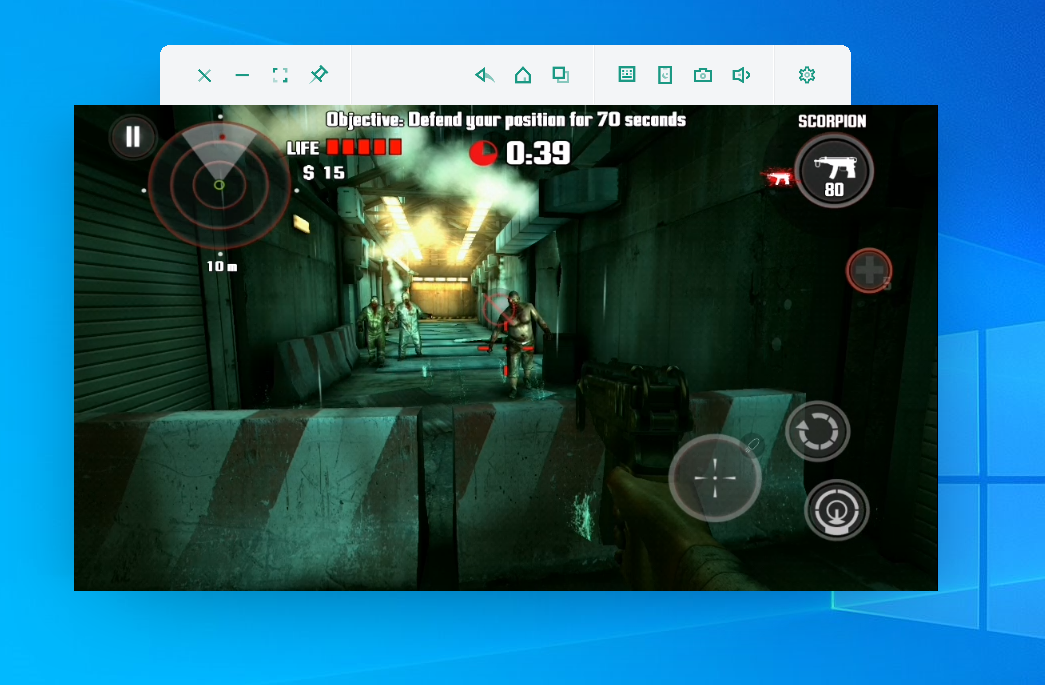This screenshot has width=1045, height=685.
Task: Tap the crosshair fire button
Action: [x=715, y=477]
